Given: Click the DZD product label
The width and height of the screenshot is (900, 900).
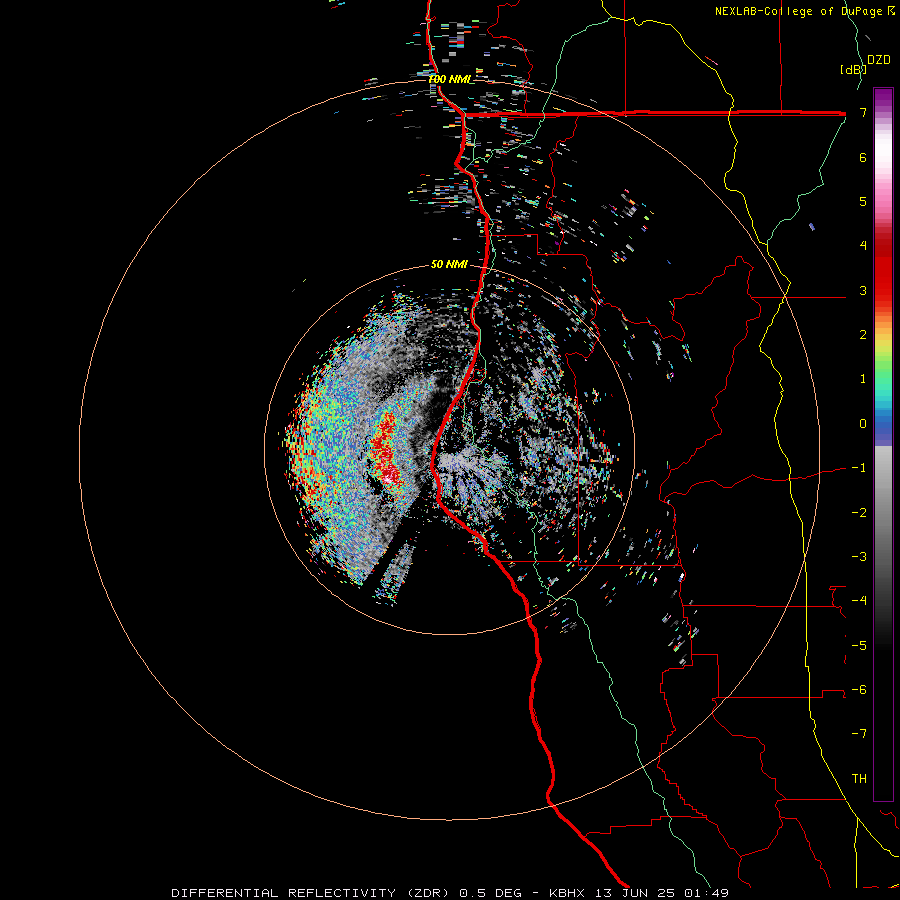Looking at the screenshot, I should [x=879, y=60].
